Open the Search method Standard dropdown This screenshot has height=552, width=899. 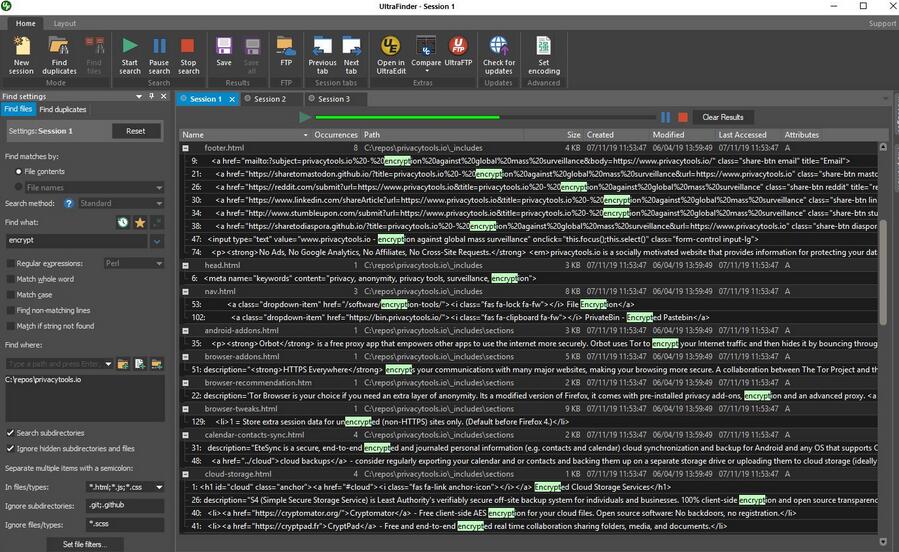[120, 203]
